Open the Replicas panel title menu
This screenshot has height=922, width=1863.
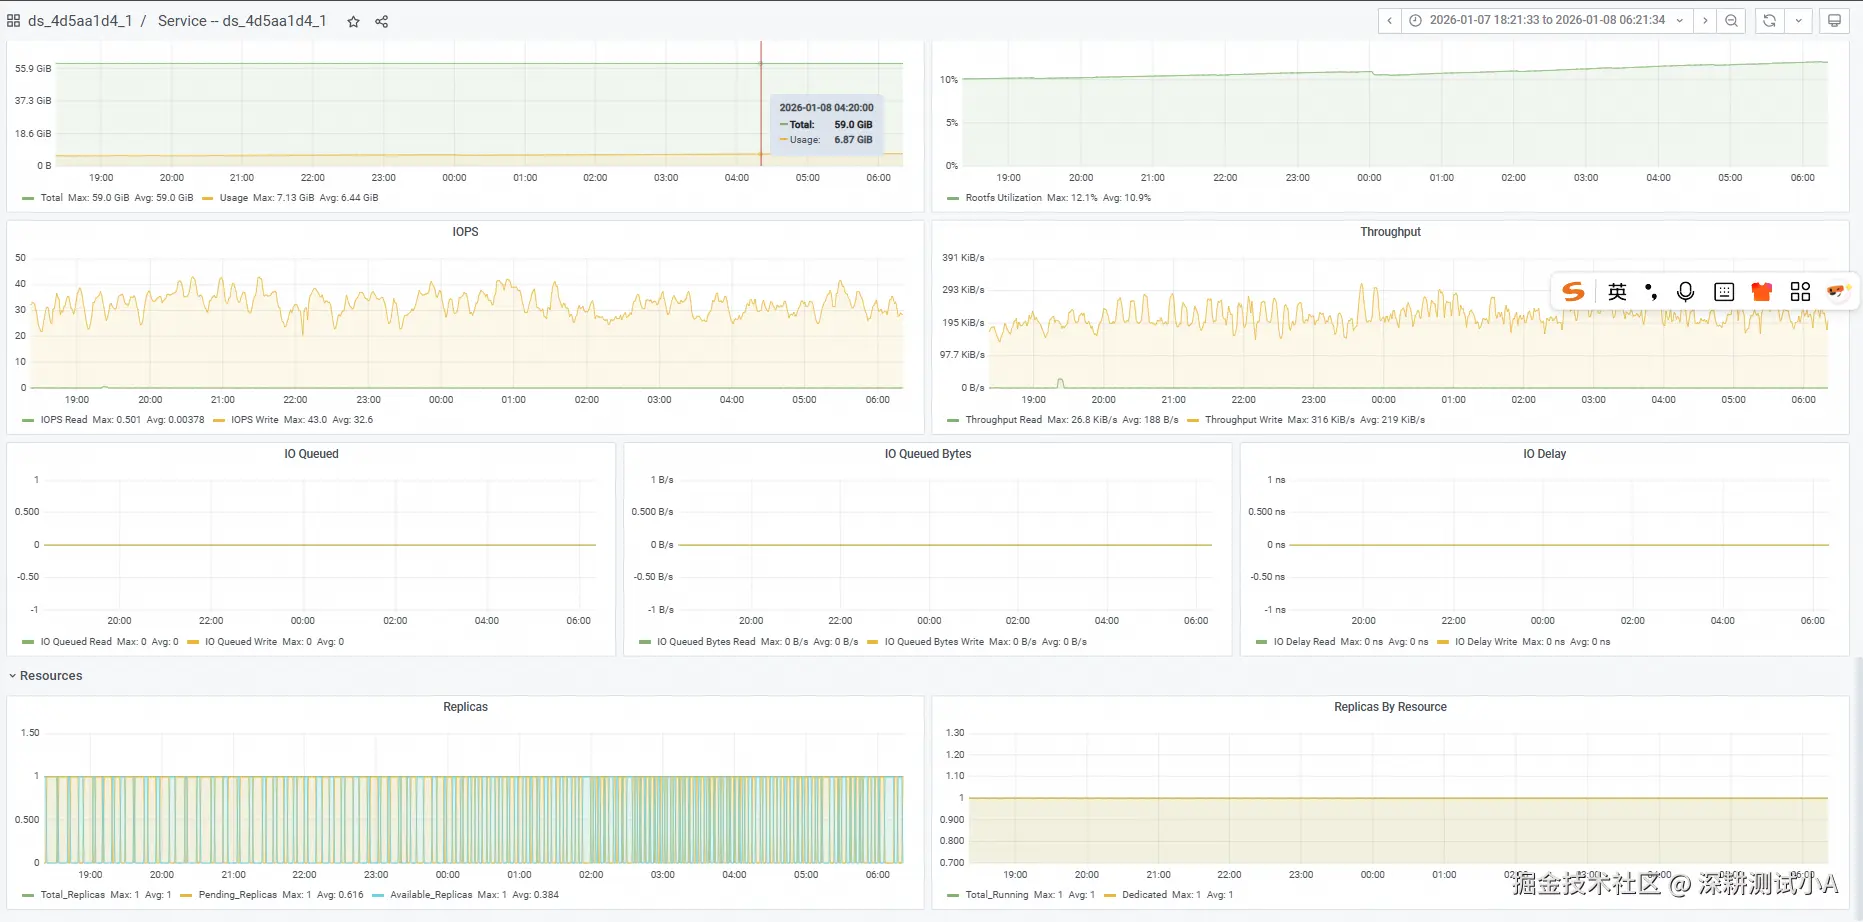click(465, 707)
